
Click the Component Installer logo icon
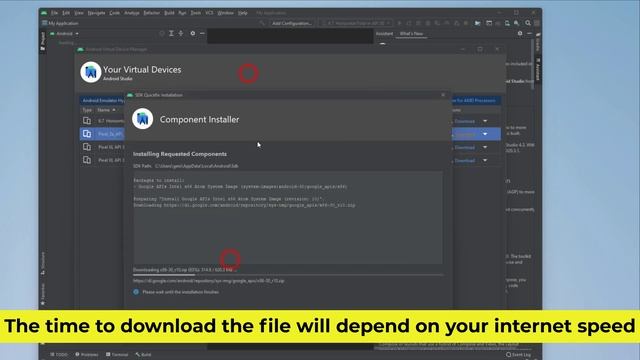click(142, 119)
